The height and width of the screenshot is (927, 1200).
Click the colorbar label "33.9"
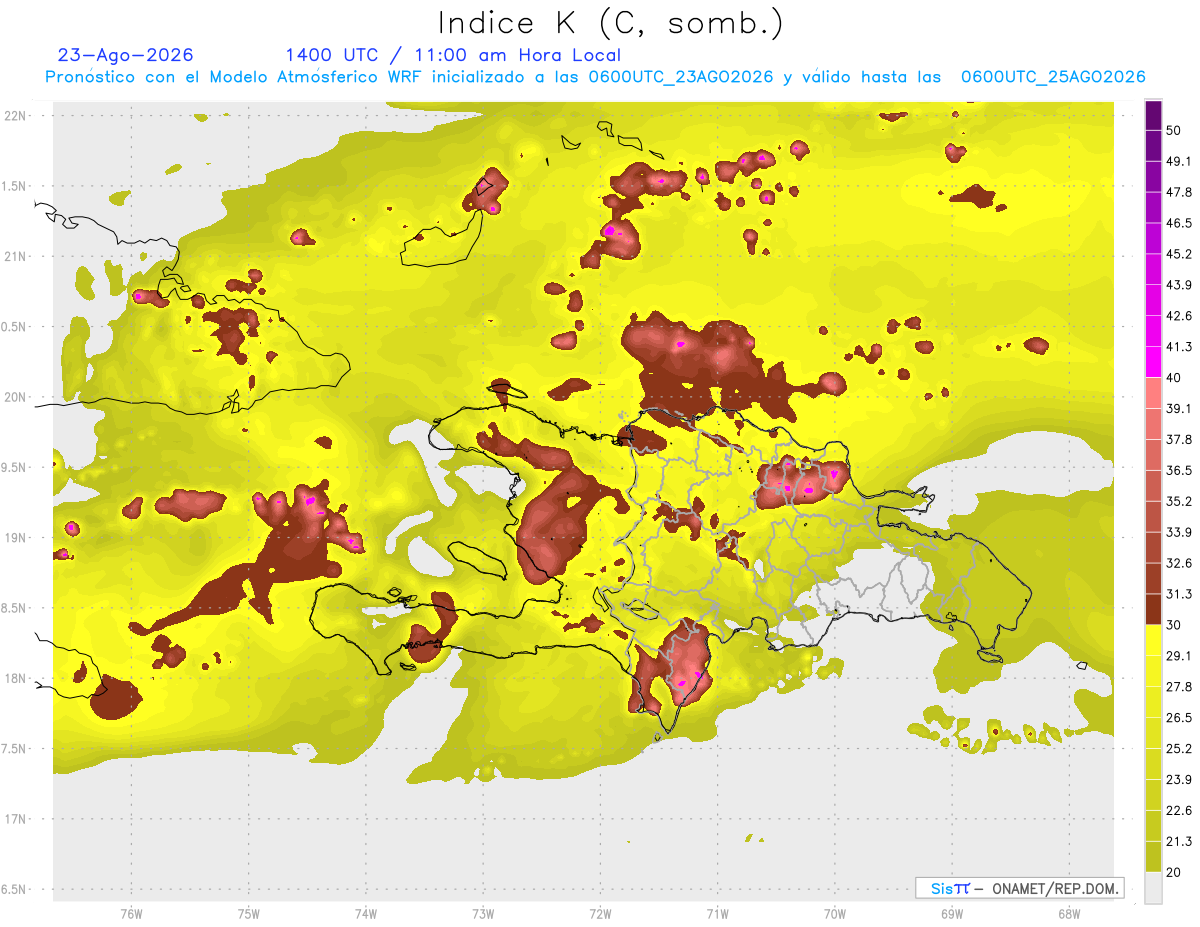[1178, 532]
